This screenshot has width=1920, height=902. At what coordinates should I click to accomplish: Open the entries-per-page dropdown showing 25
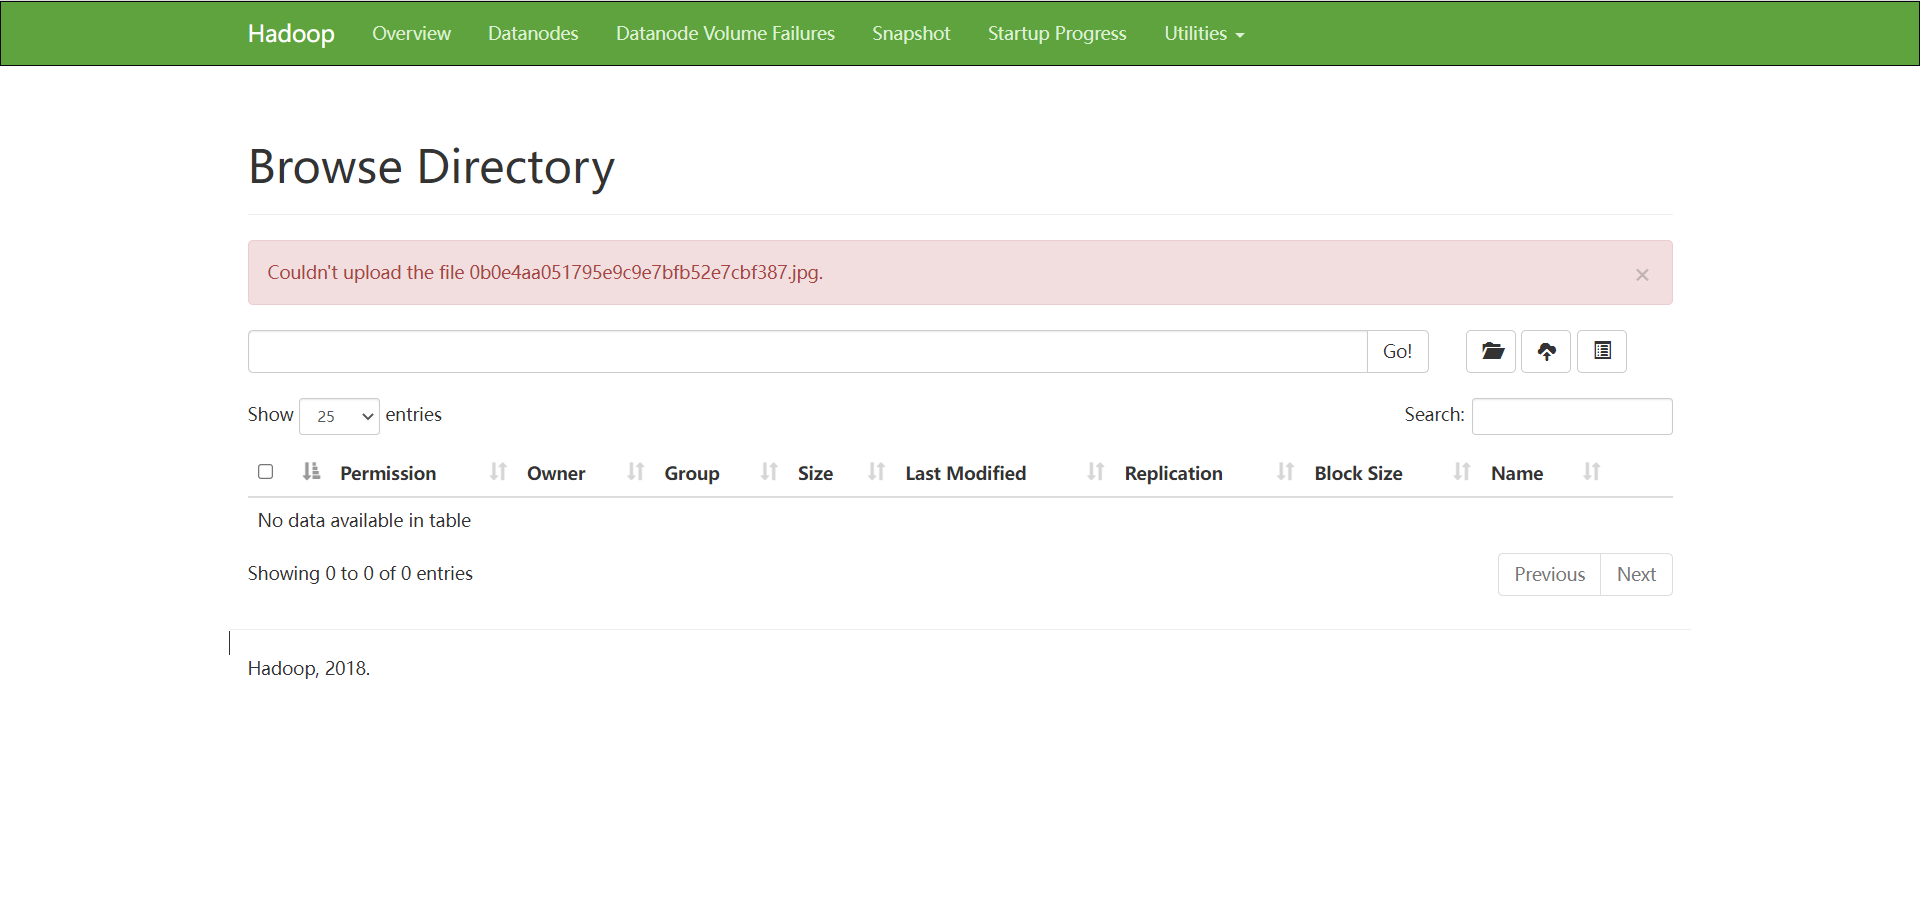(x=339, y=416)
